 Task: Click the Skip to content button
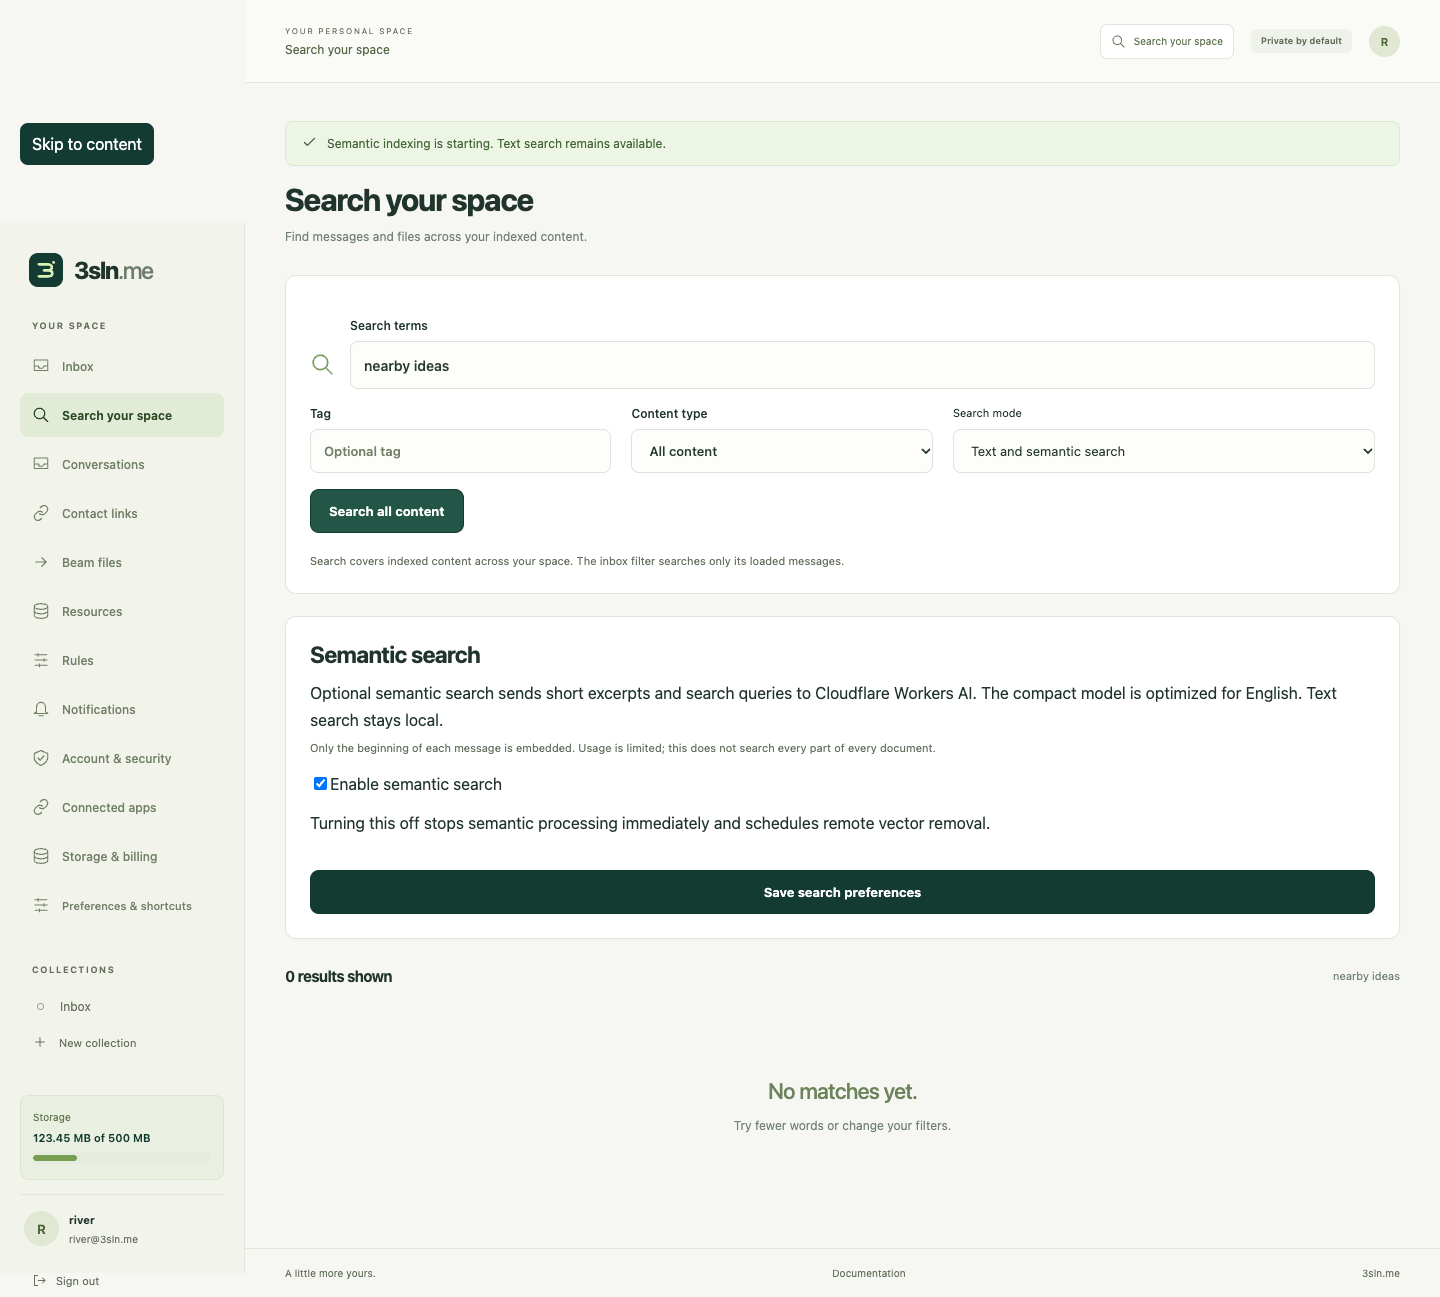point(87,144)
